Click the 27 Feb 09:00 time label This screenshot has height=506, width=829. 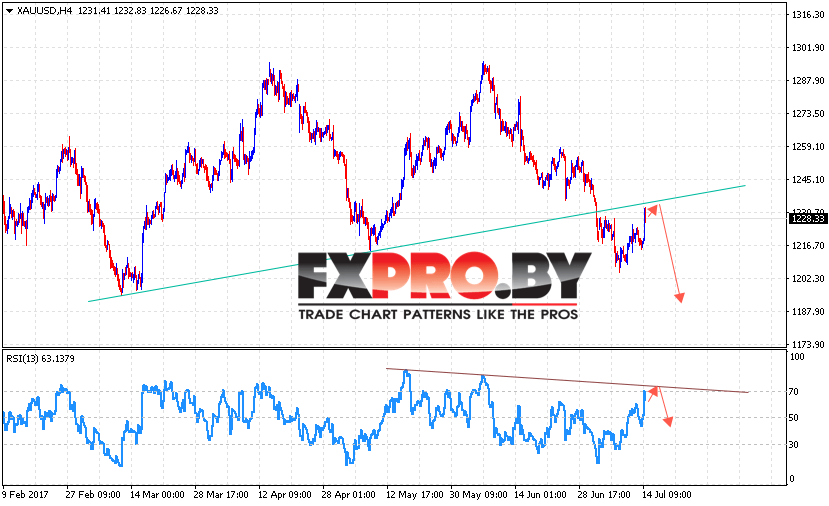tap(93, 495)
